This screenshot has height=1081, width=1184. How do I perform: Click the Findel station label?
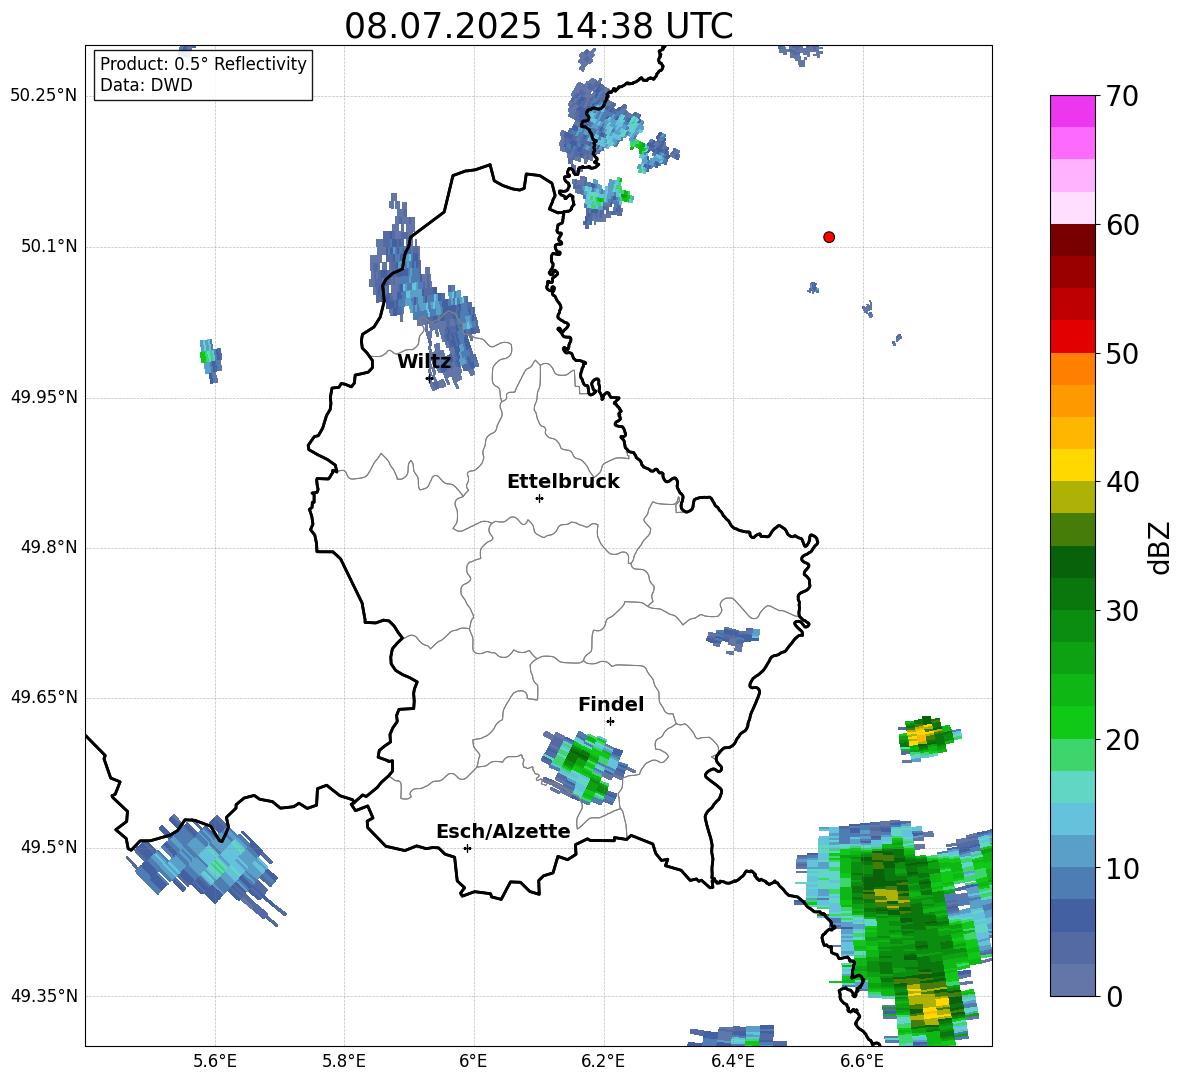pyautogui.click(x=611, y=704)
